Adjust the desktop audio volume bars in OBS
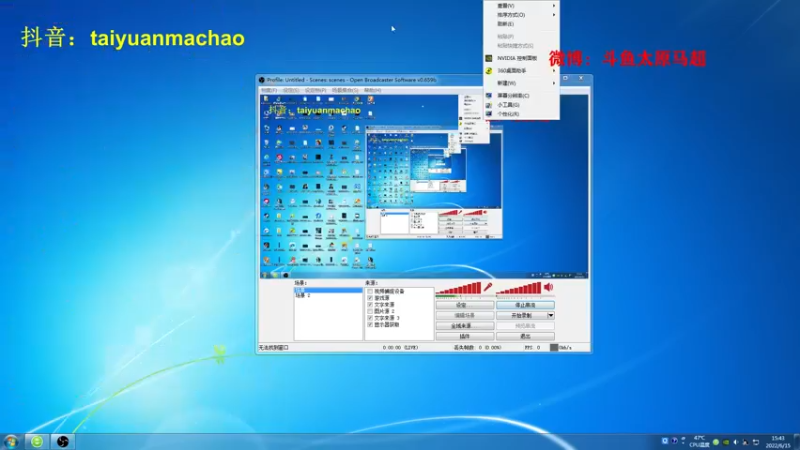 pos(519,289)
